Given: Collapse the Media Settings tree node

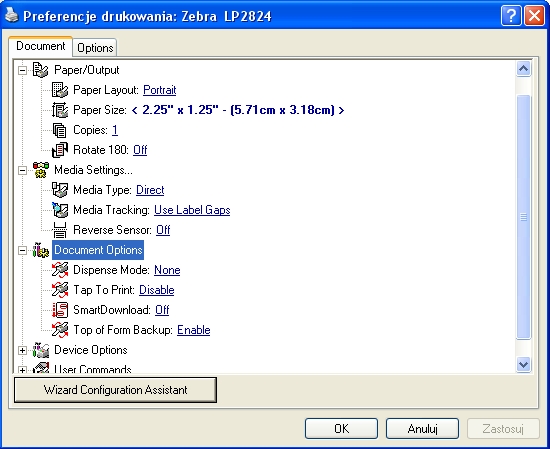Looking at the screenshot, I should coord(22,170).
